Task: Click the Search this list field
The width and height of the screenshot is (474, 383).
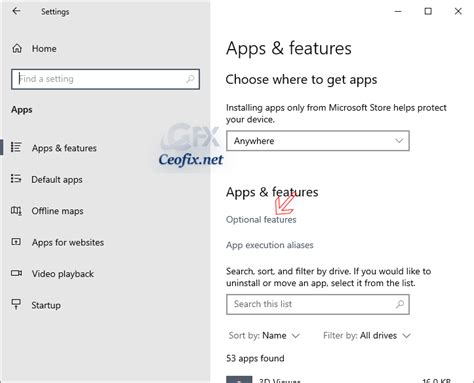Action: [x=318, y=304]
